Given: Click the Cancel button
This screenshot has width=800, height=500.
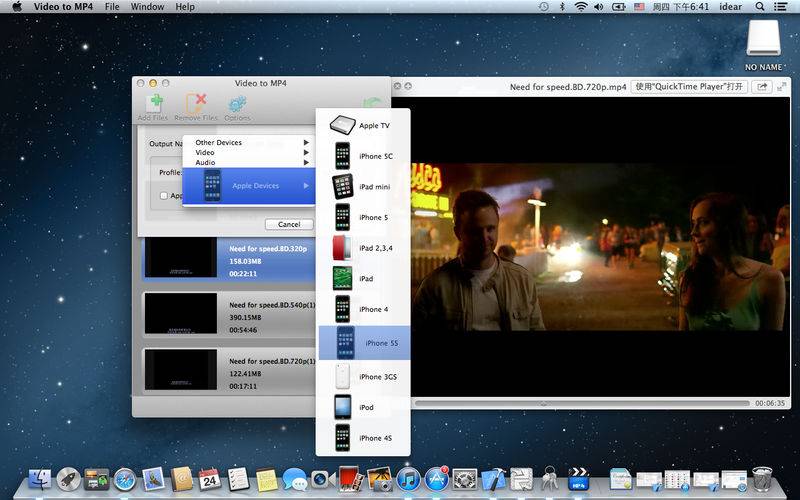Looking at the screenshot, I should [289, 224].
